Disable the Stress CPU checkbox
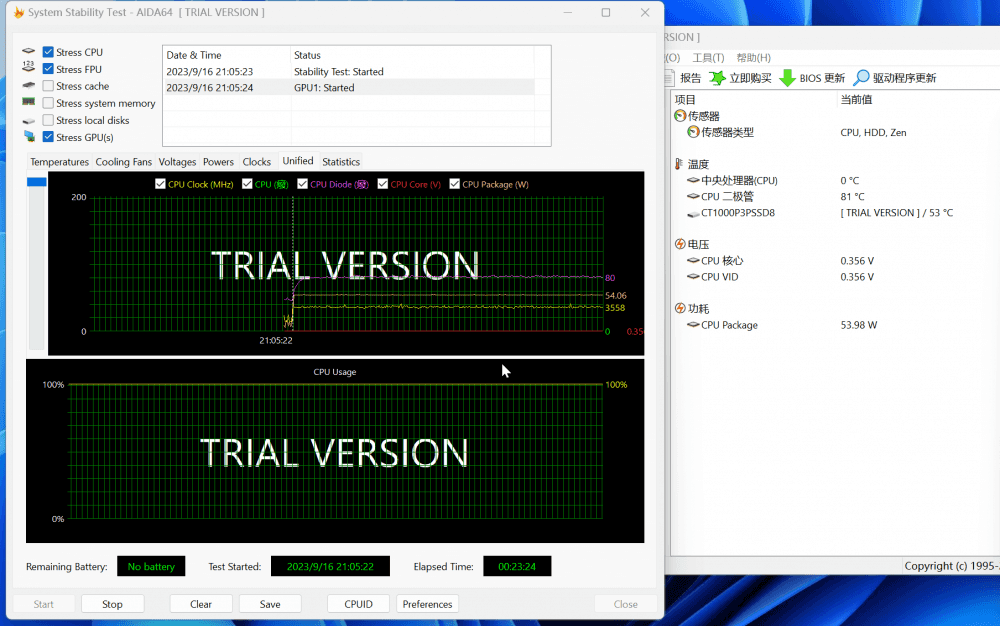Viewport: 1000px width, 626px height. pos(48,53)
